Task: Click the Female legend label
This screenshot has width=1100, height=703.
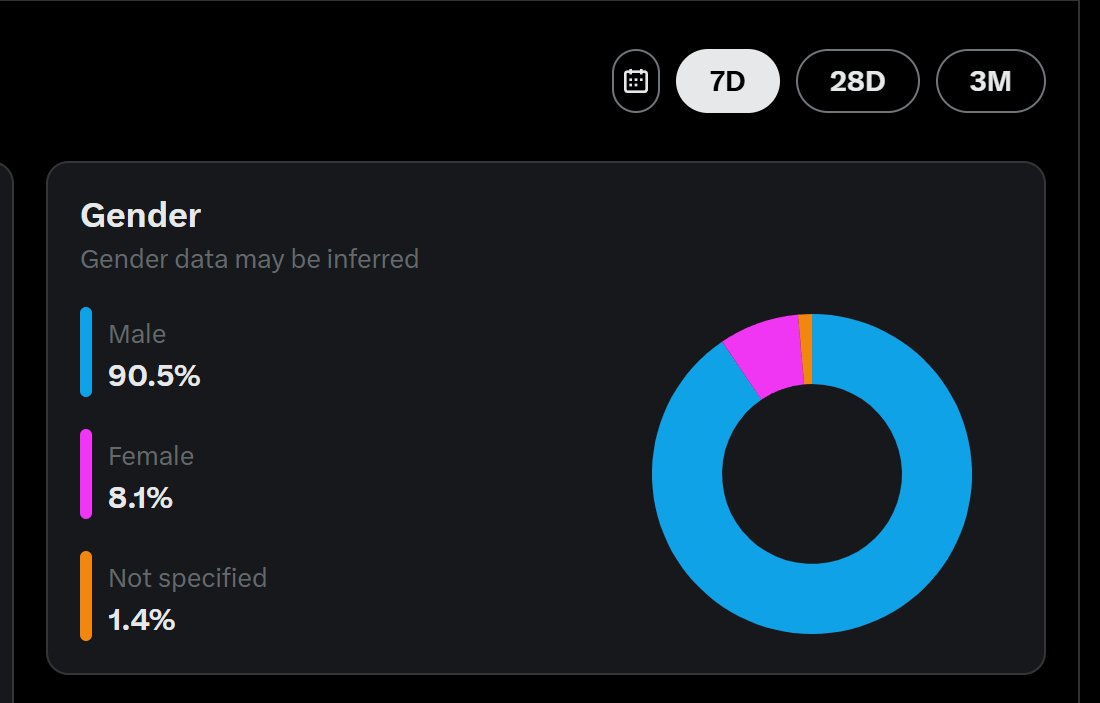Action: [x=151, y=456]
